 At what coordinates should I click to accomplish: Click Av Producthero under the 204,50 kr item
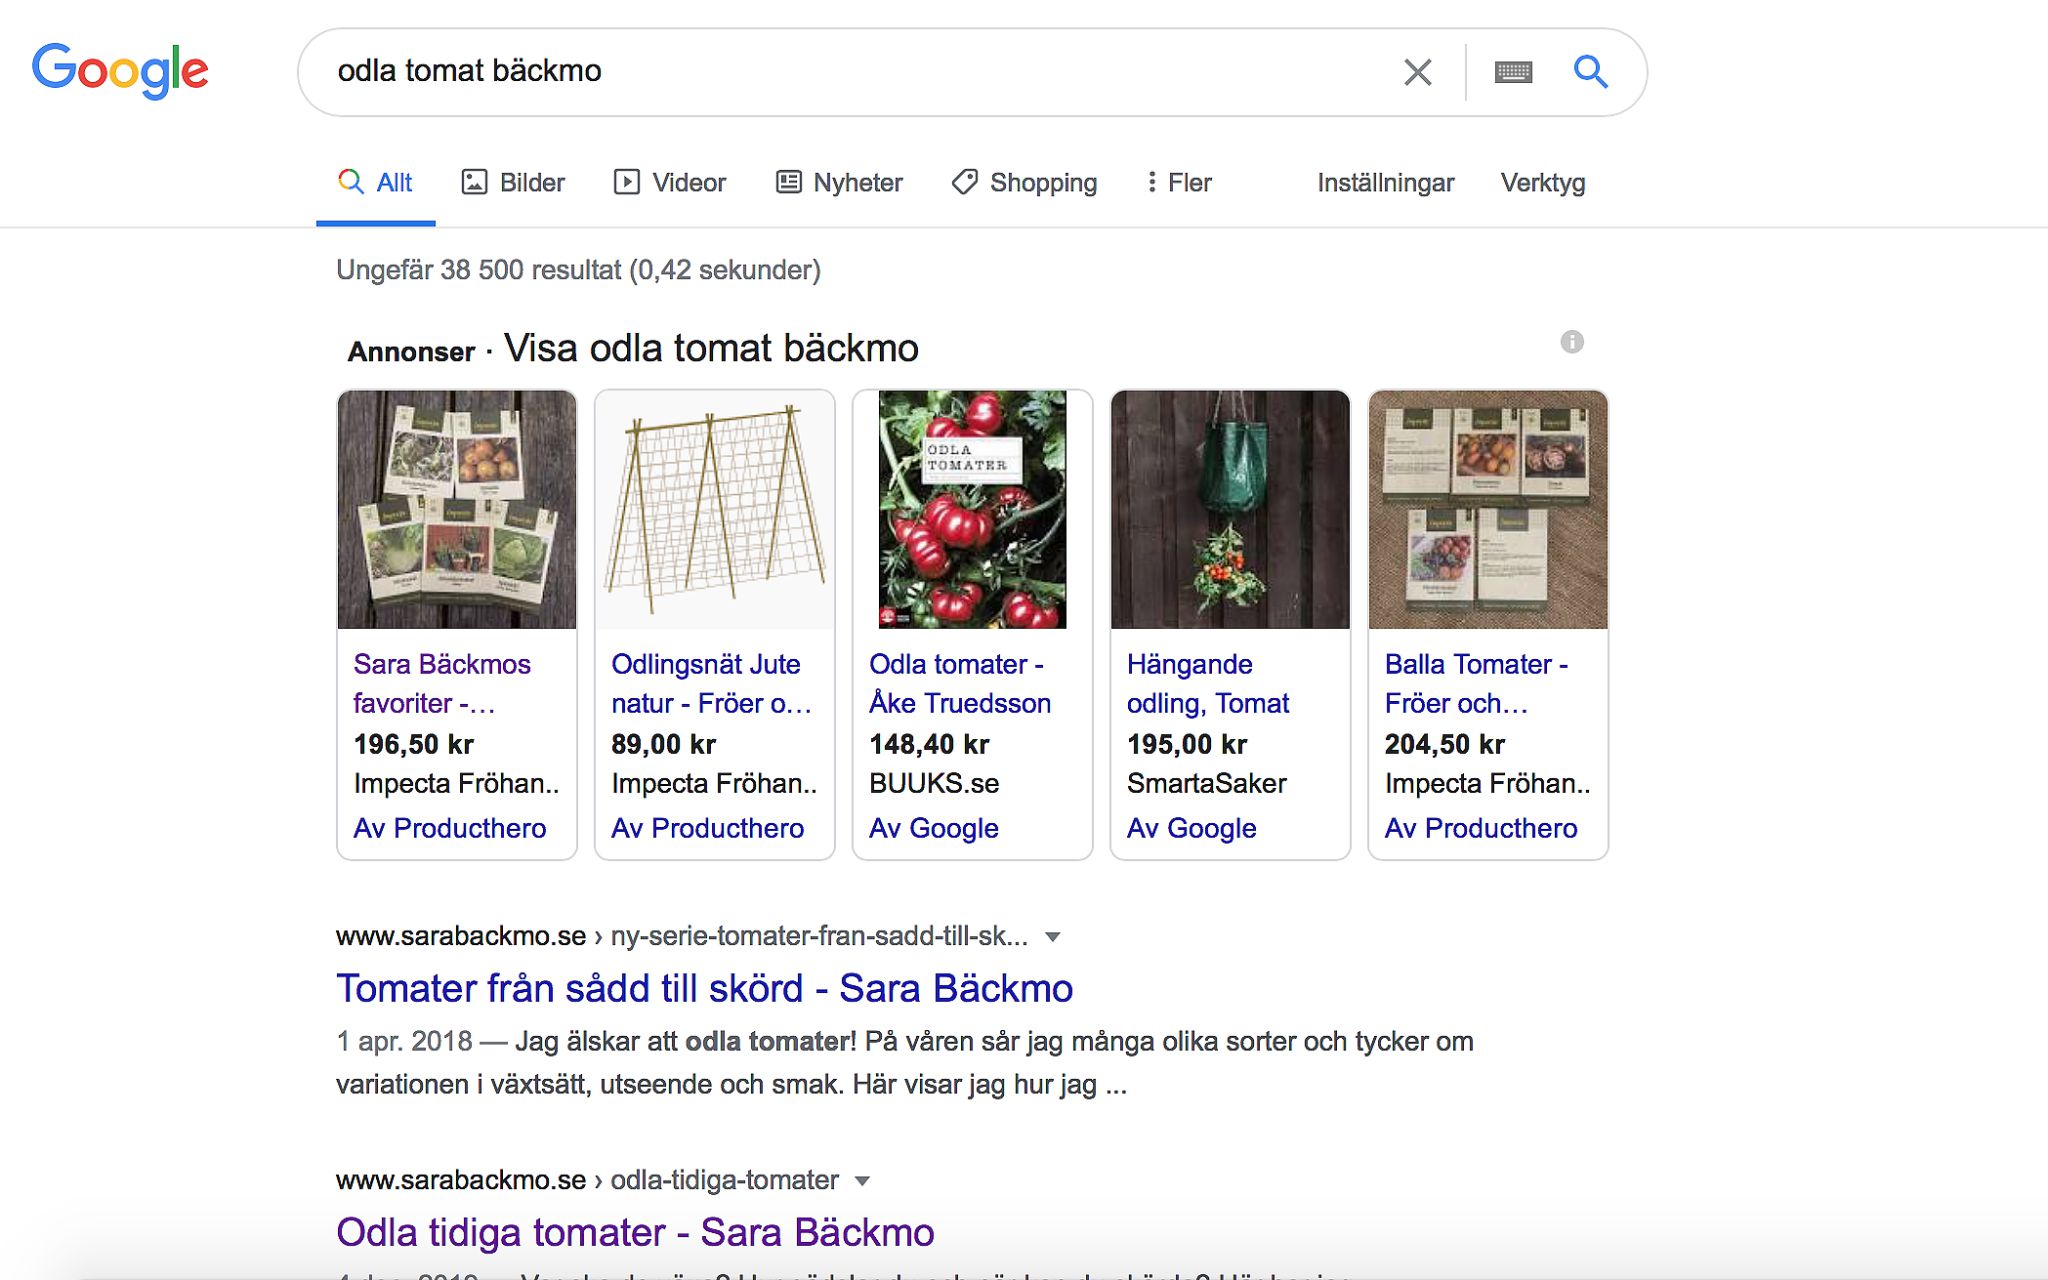1481,828
